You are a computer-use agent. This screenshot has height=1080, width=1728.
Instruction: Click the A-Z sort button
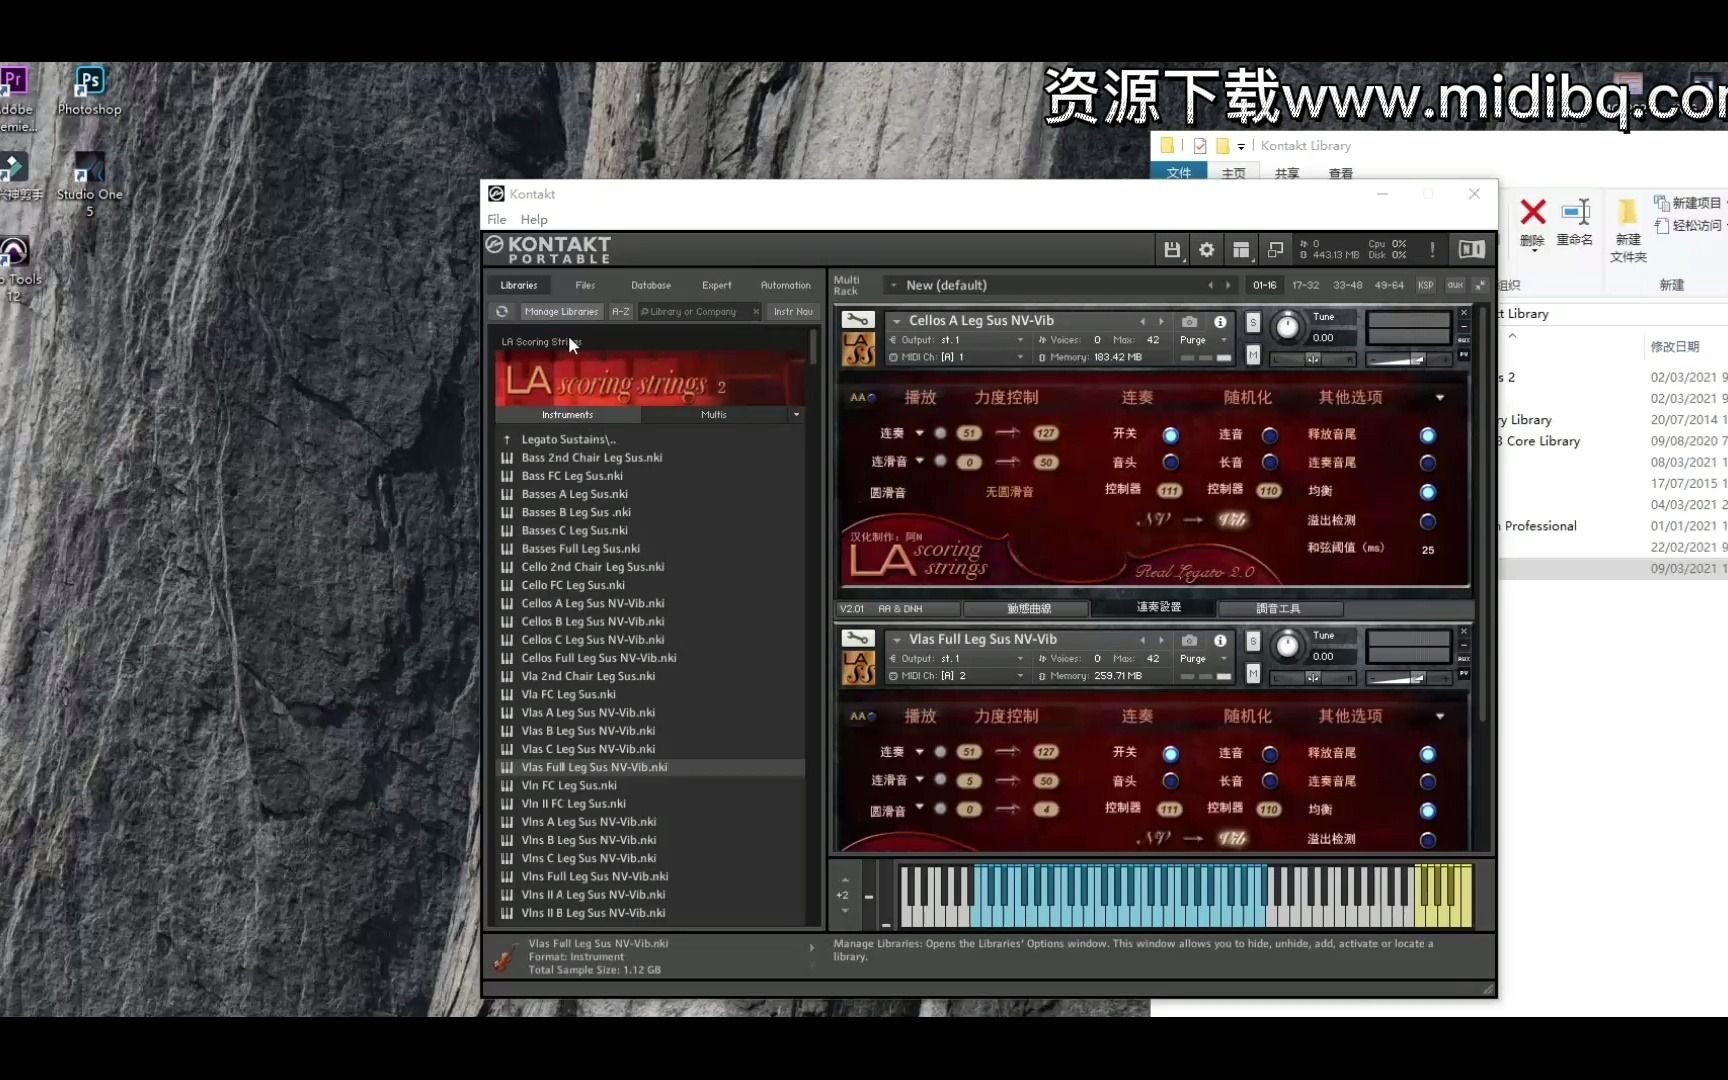621,312
